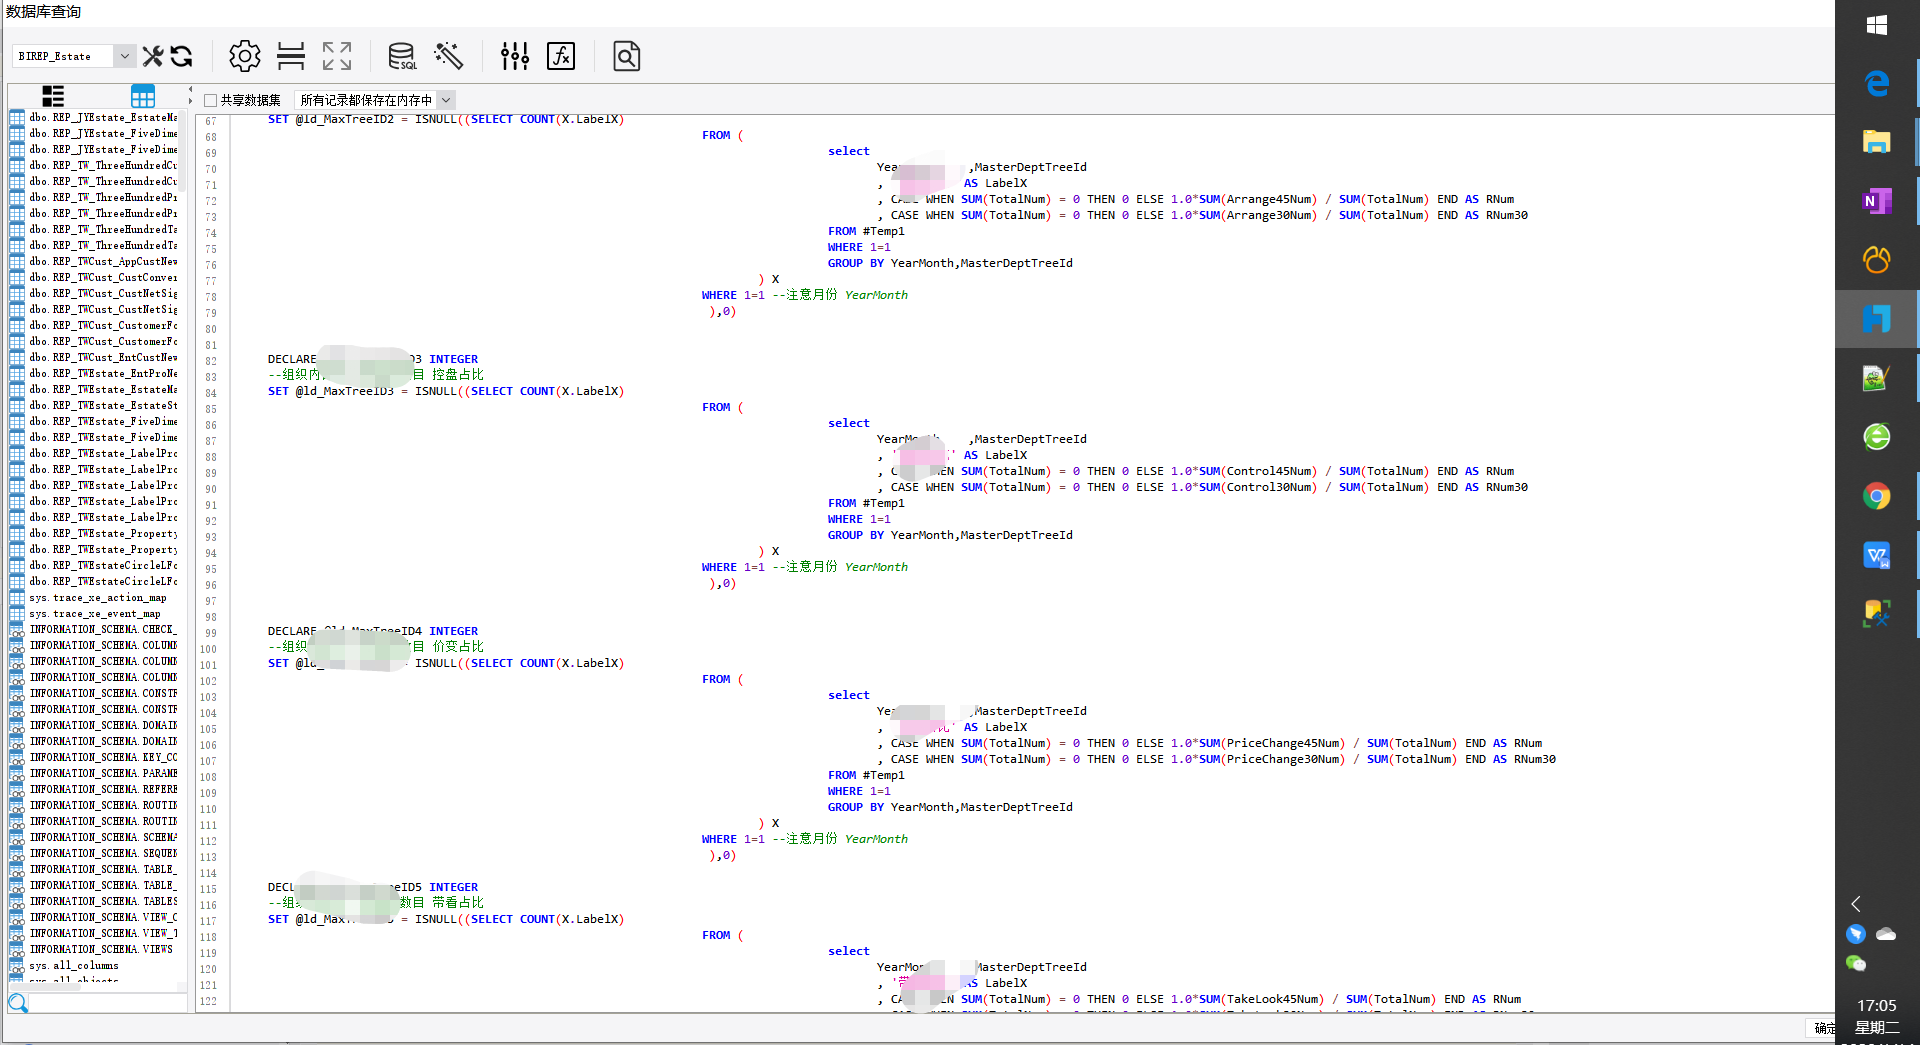Screen dimensions: 1920x1045
Task: Select sys.trace_xe_action_map item
Action: pos(98,598)
